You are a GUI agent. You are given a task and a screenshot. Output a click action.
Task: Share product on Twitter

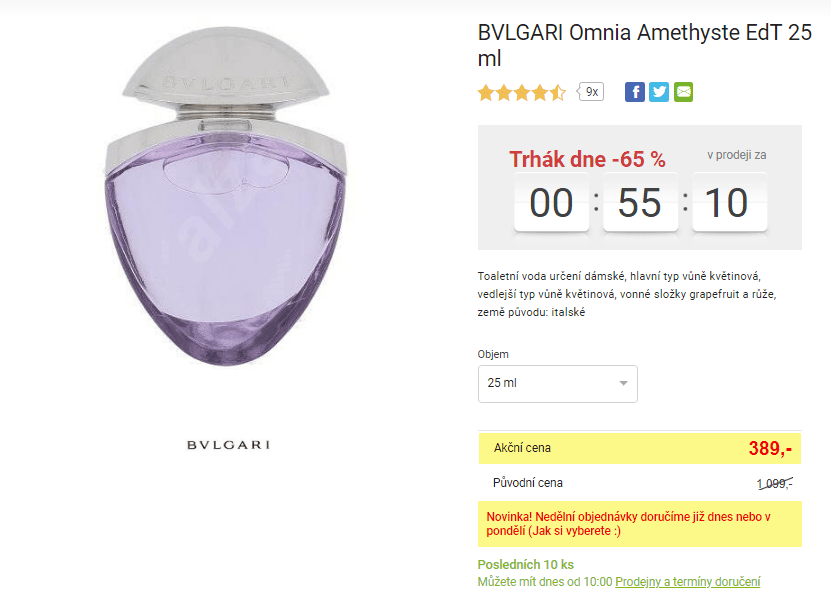(x=660, y=91)
